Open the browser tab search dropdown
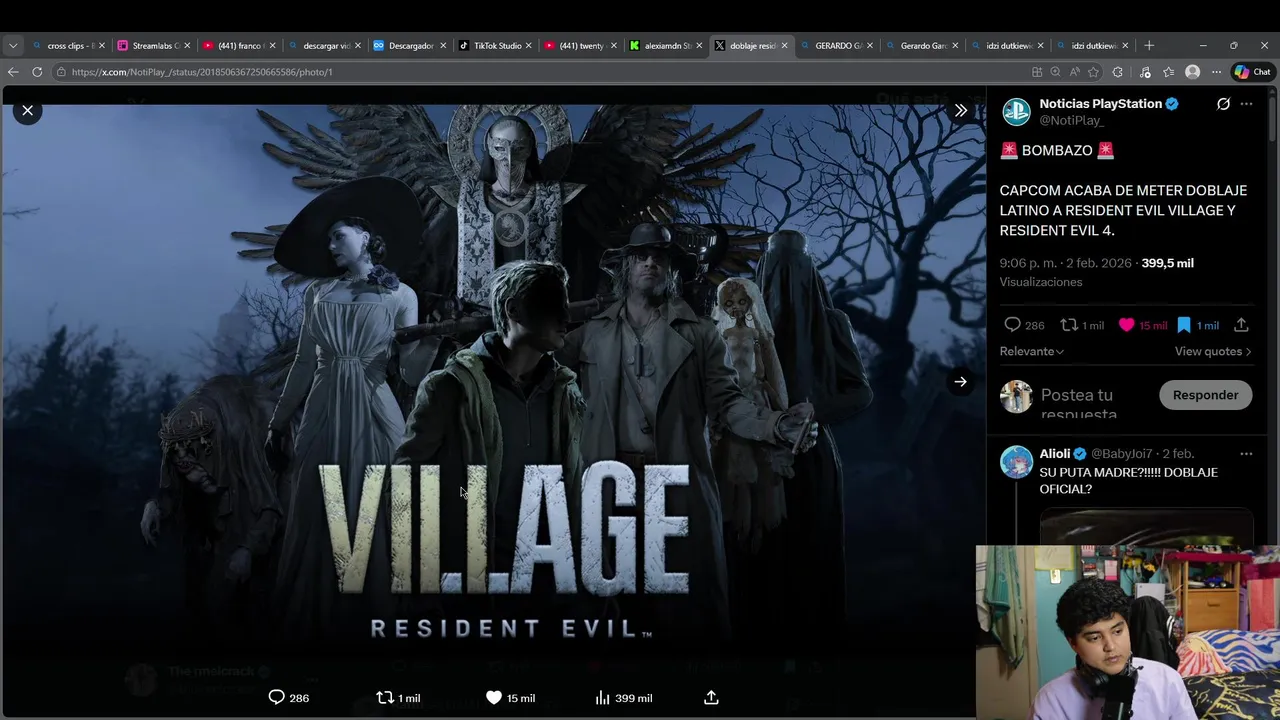Image resolution: width=1280 pixels, height=720 pixels. point(13,45)
